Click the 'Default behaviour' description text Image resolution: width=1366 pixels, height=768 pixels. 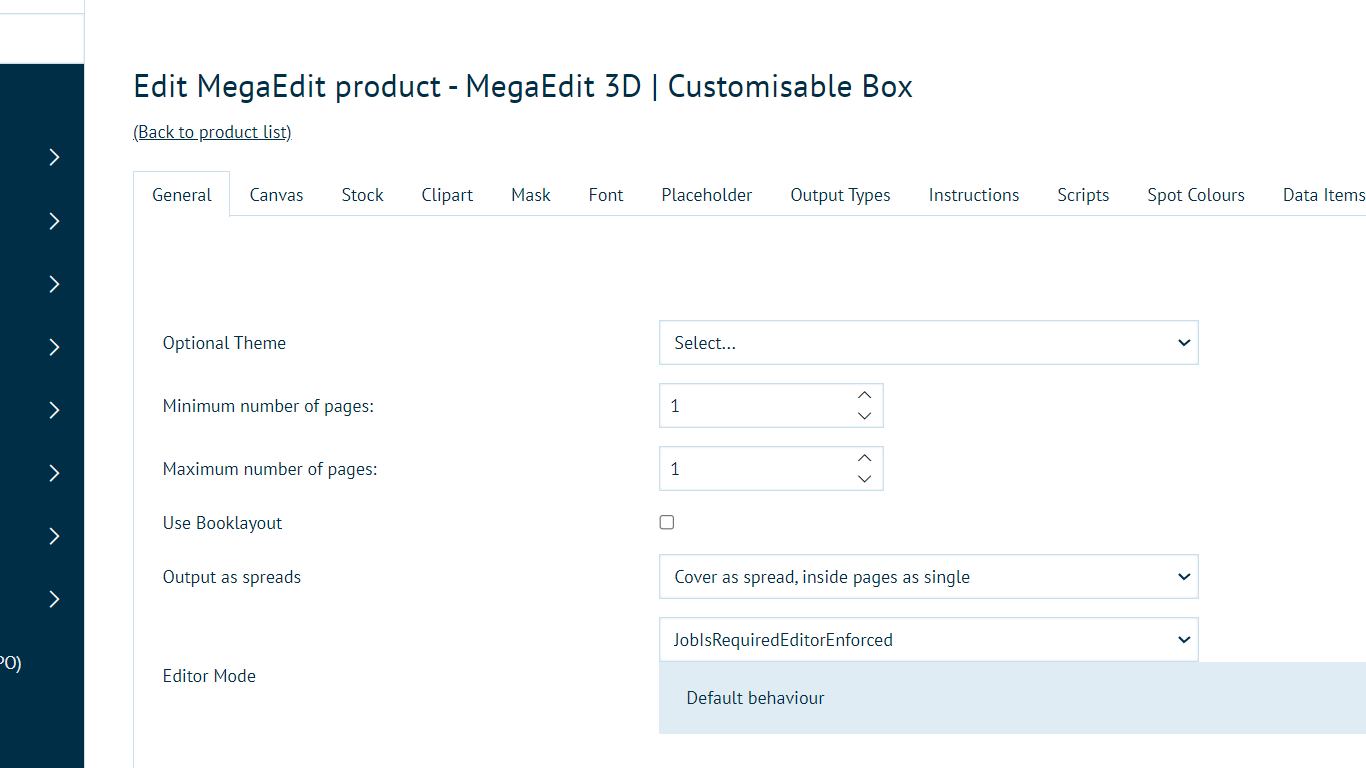(756, 698)
